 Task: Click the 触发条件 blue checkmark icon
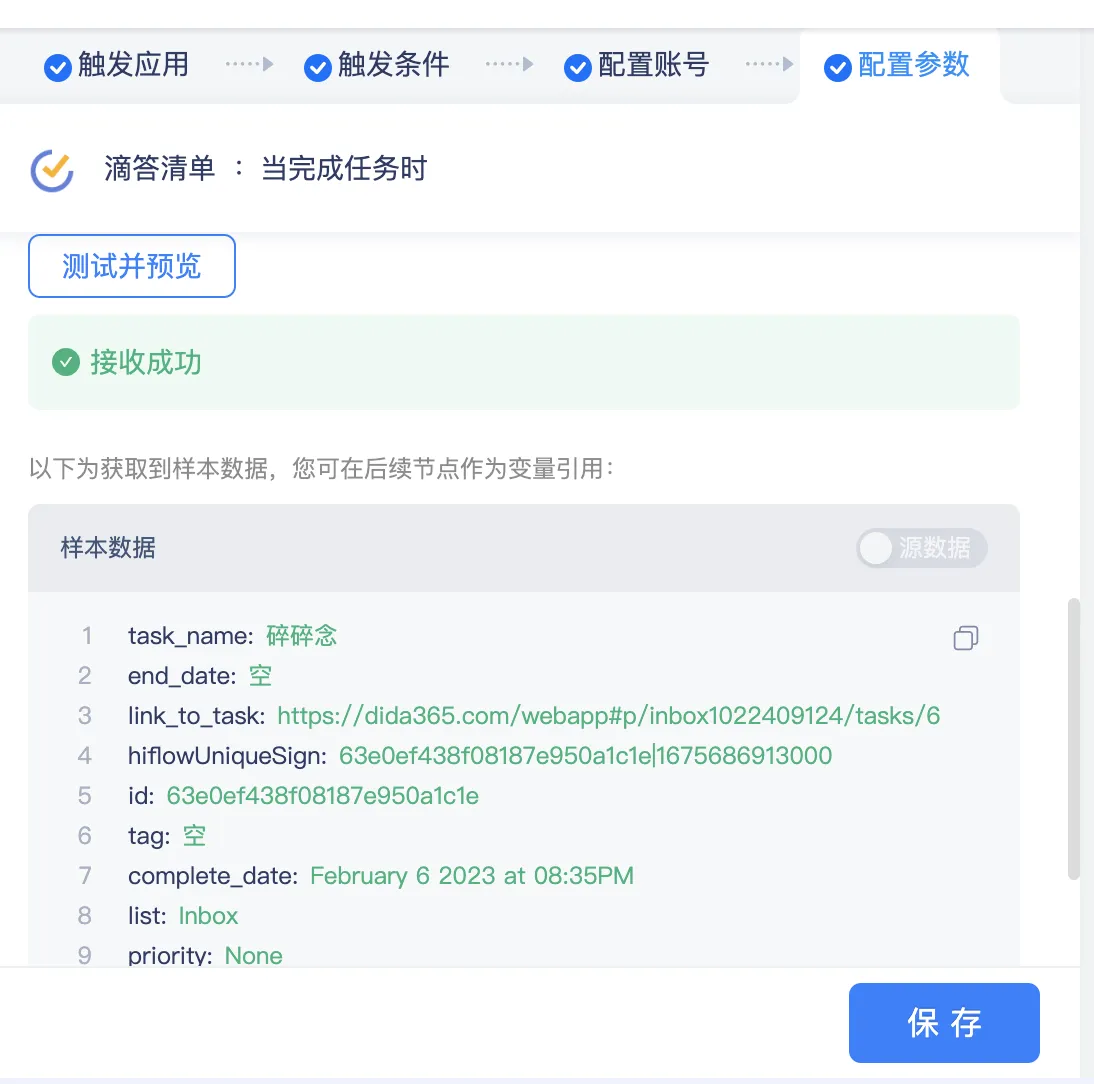click(317, 68)
